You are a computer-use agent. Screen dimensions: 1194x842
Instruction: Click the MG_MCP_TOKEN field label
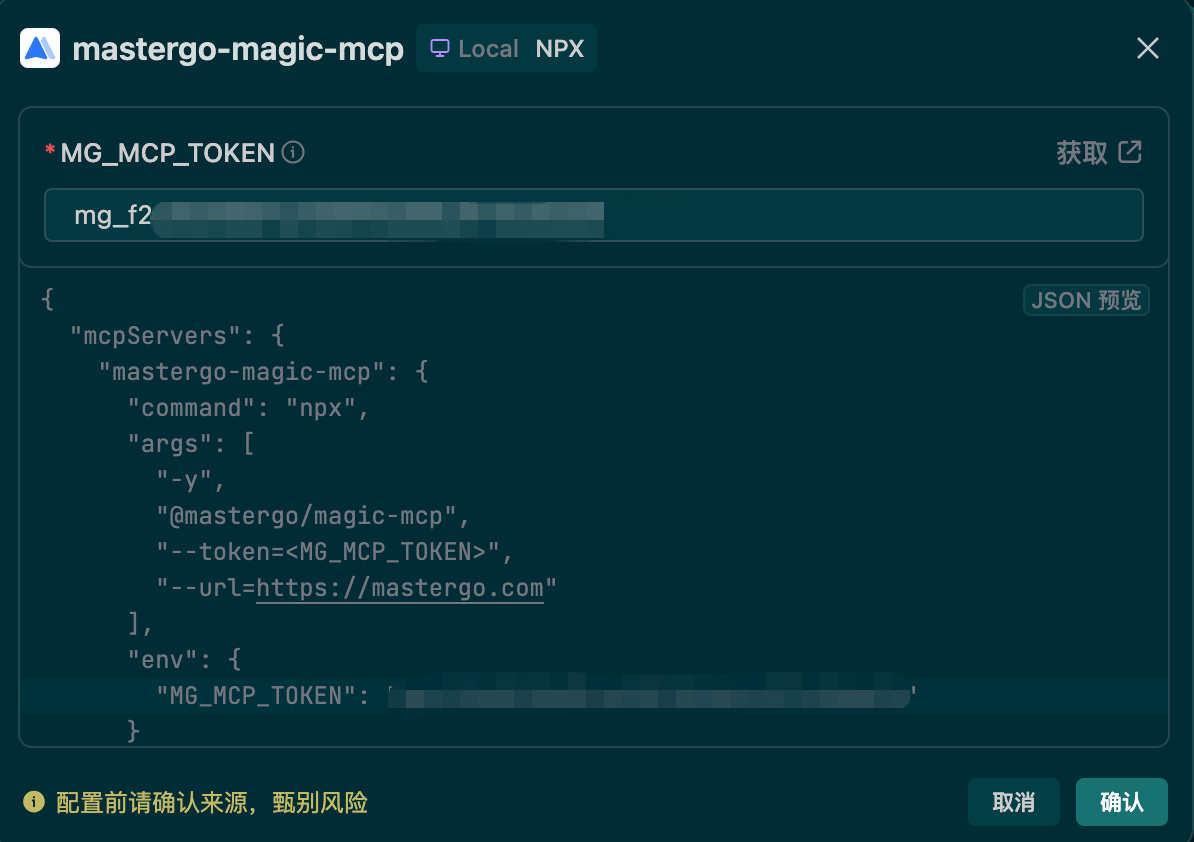[x=168, y=153]
